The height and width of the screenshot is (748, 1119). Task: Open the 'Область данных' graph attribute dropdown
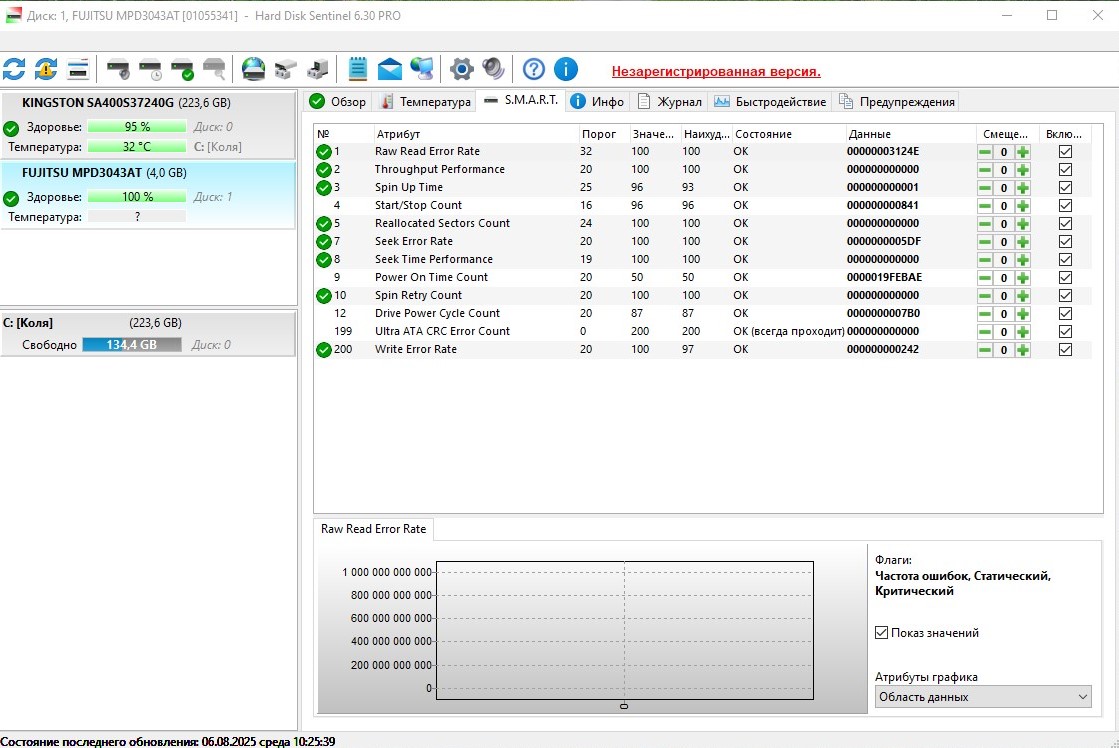983,697
